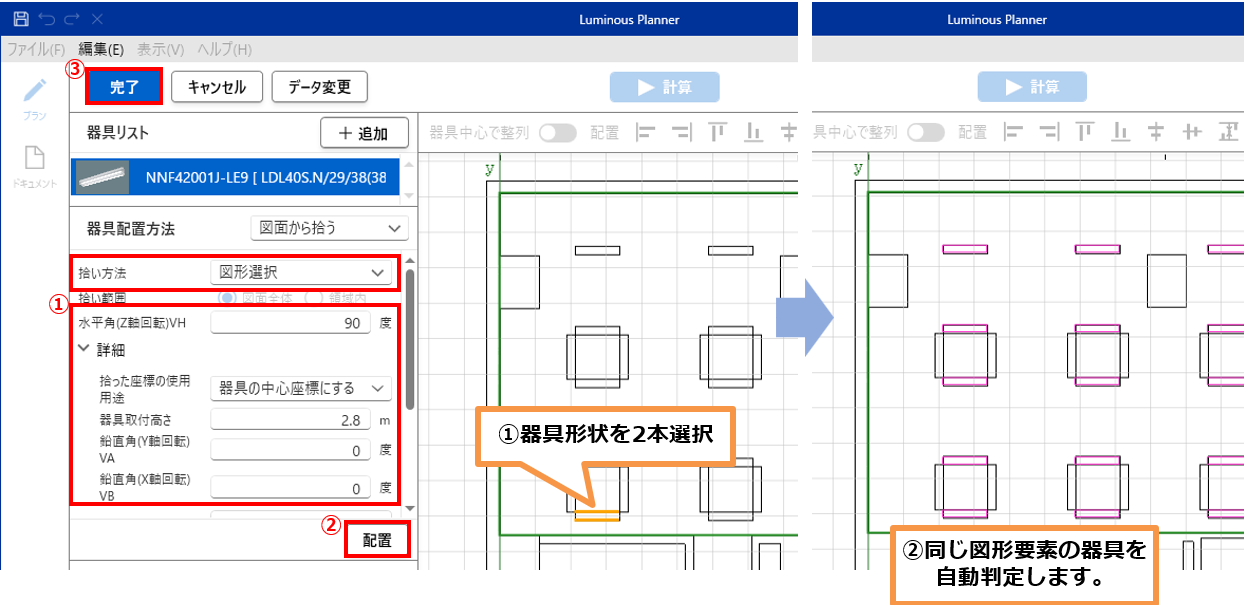
Task: Click align left icon in left toolbar
Action: tap(647, 132)
